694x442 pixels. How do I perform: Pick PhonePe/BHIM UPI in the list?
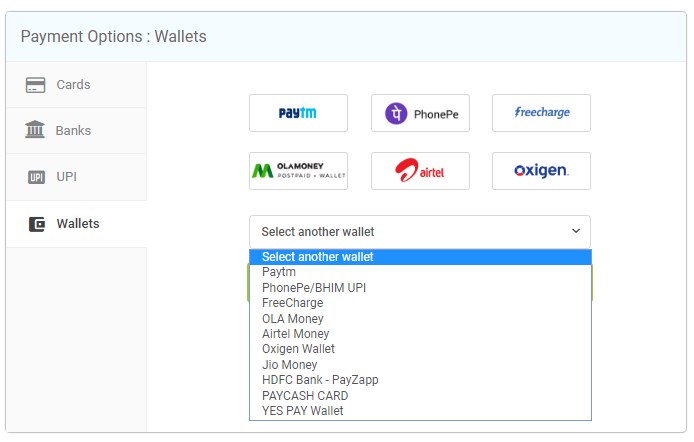[x=314, y=288]
